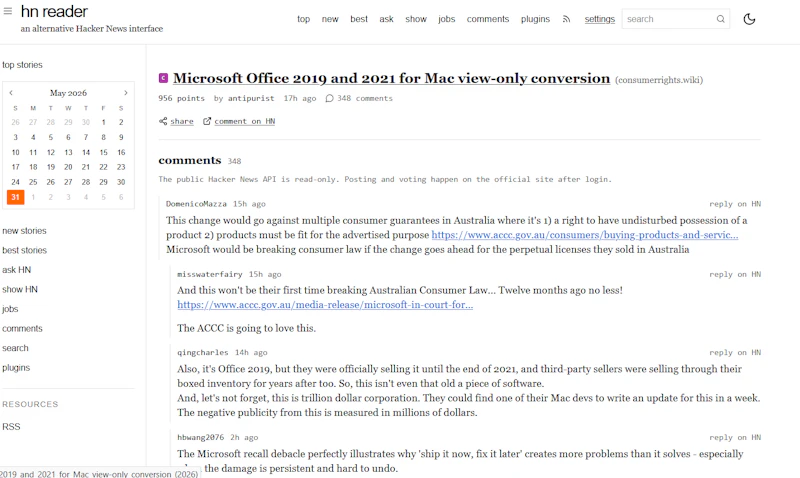Open antipurist author profile
The height and width of the screenshot is (478, 800).
[x=251, y=98]
